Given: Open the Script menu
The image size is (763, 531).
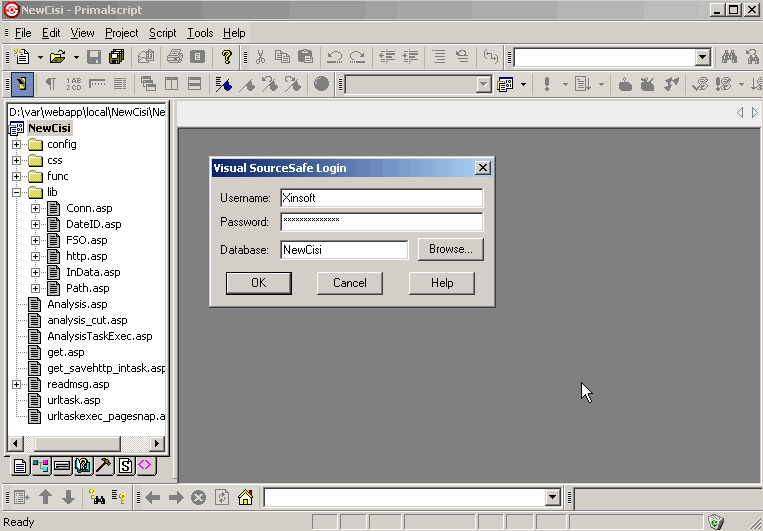Looking at the screenshot, I should click(163, 33).
